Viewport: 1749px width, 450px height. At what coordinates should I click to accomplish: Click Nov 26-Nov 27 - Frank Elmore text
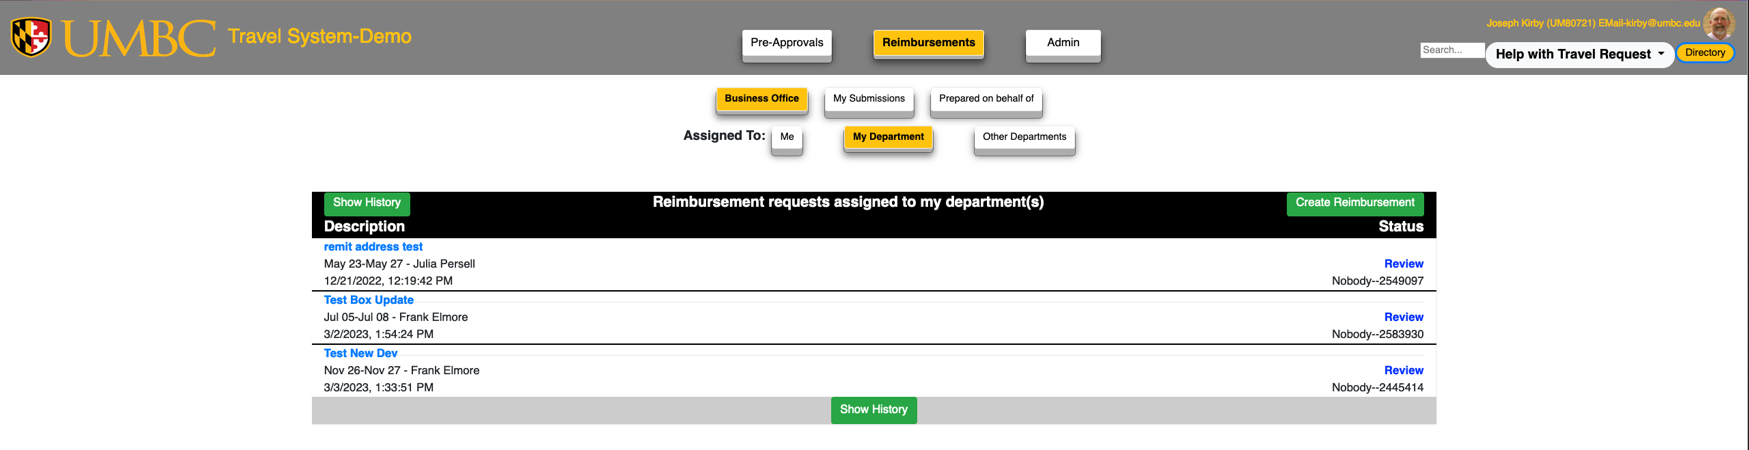pos(402,370)
